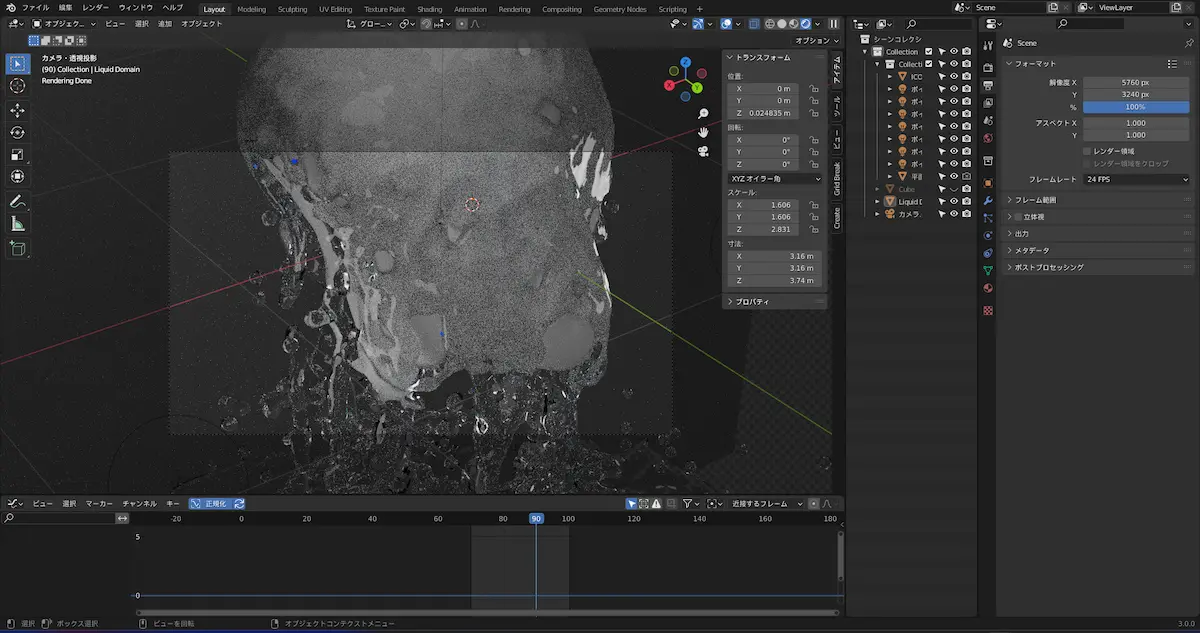Open the ツール sidebar tab

837,106
